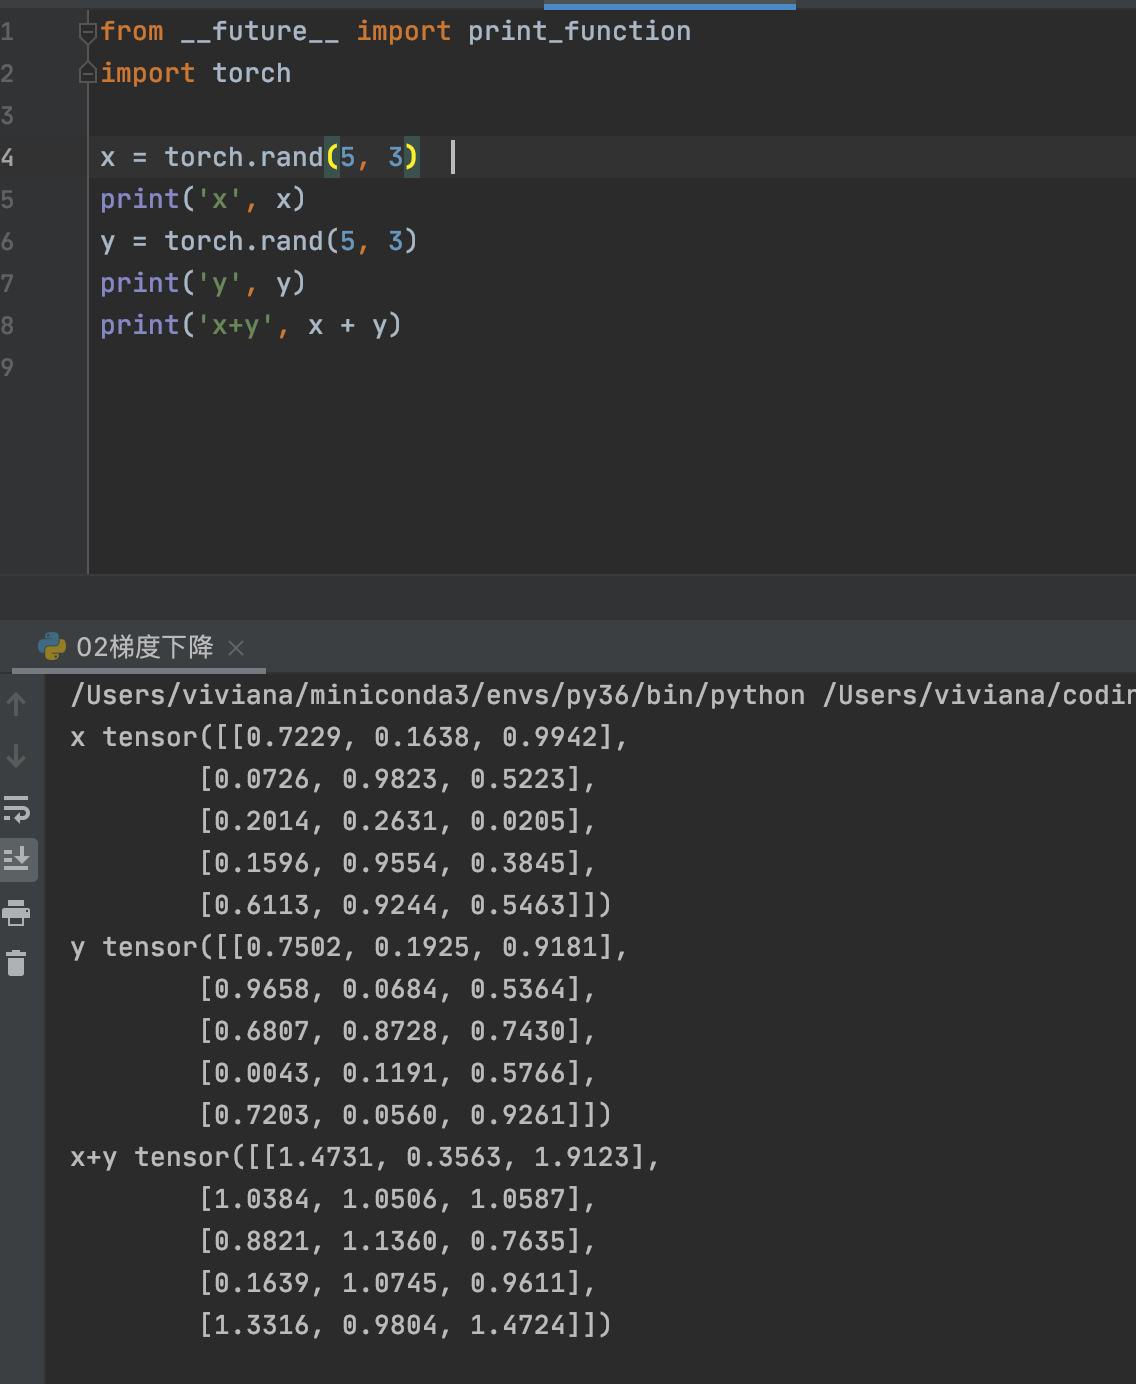Click output row '[0.8821, 1.1360, 0.7635]'
This screenshot has height=1384, width=1136.
pyautogui.click(x=390, y=1241)
